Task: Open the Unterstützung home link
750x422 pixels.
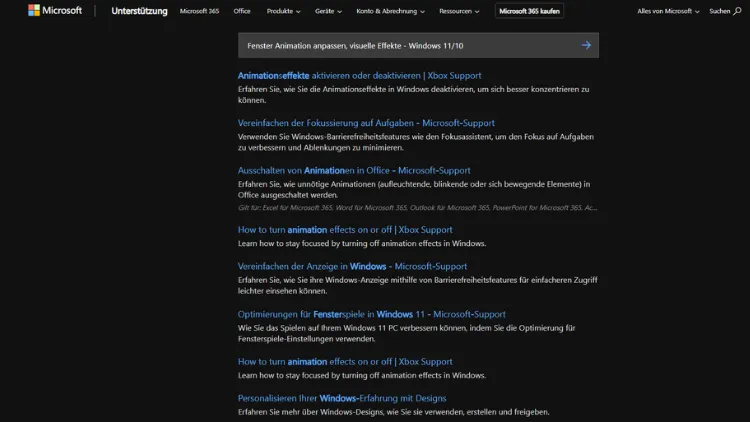Action: (x=139, y=11)
